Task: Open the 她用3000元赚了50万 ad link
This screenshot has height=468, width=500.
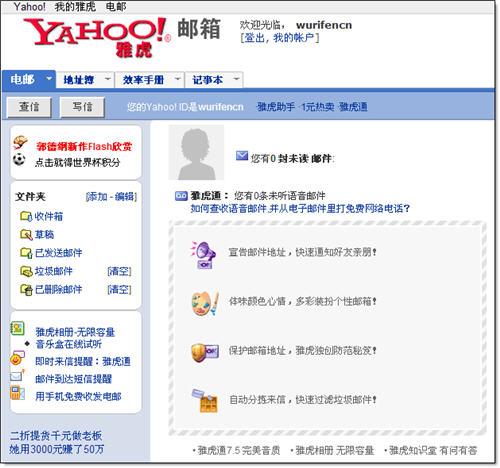Action: point(57,449)
